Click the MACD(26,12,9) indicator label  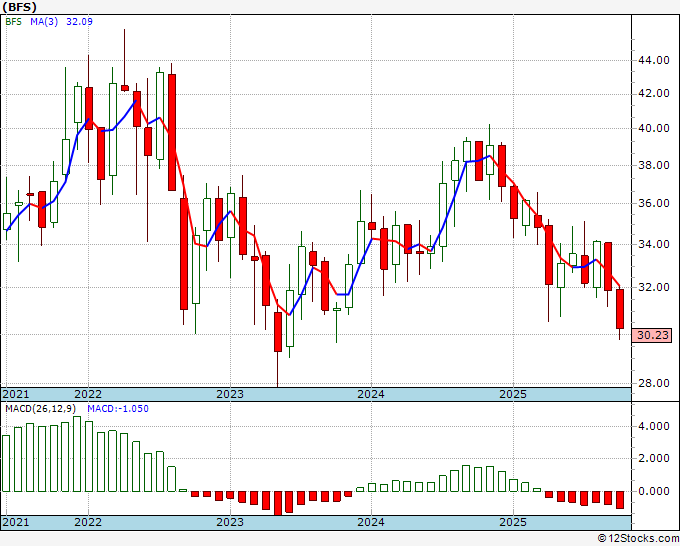click(41, 409)
